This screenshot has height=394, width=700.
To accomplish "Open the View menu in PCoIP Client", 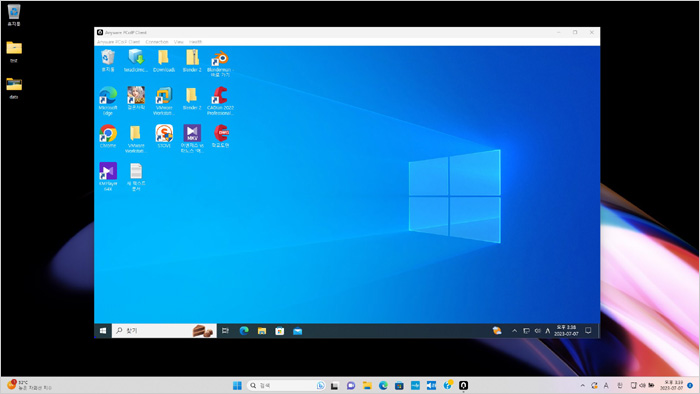I will 179,41.
